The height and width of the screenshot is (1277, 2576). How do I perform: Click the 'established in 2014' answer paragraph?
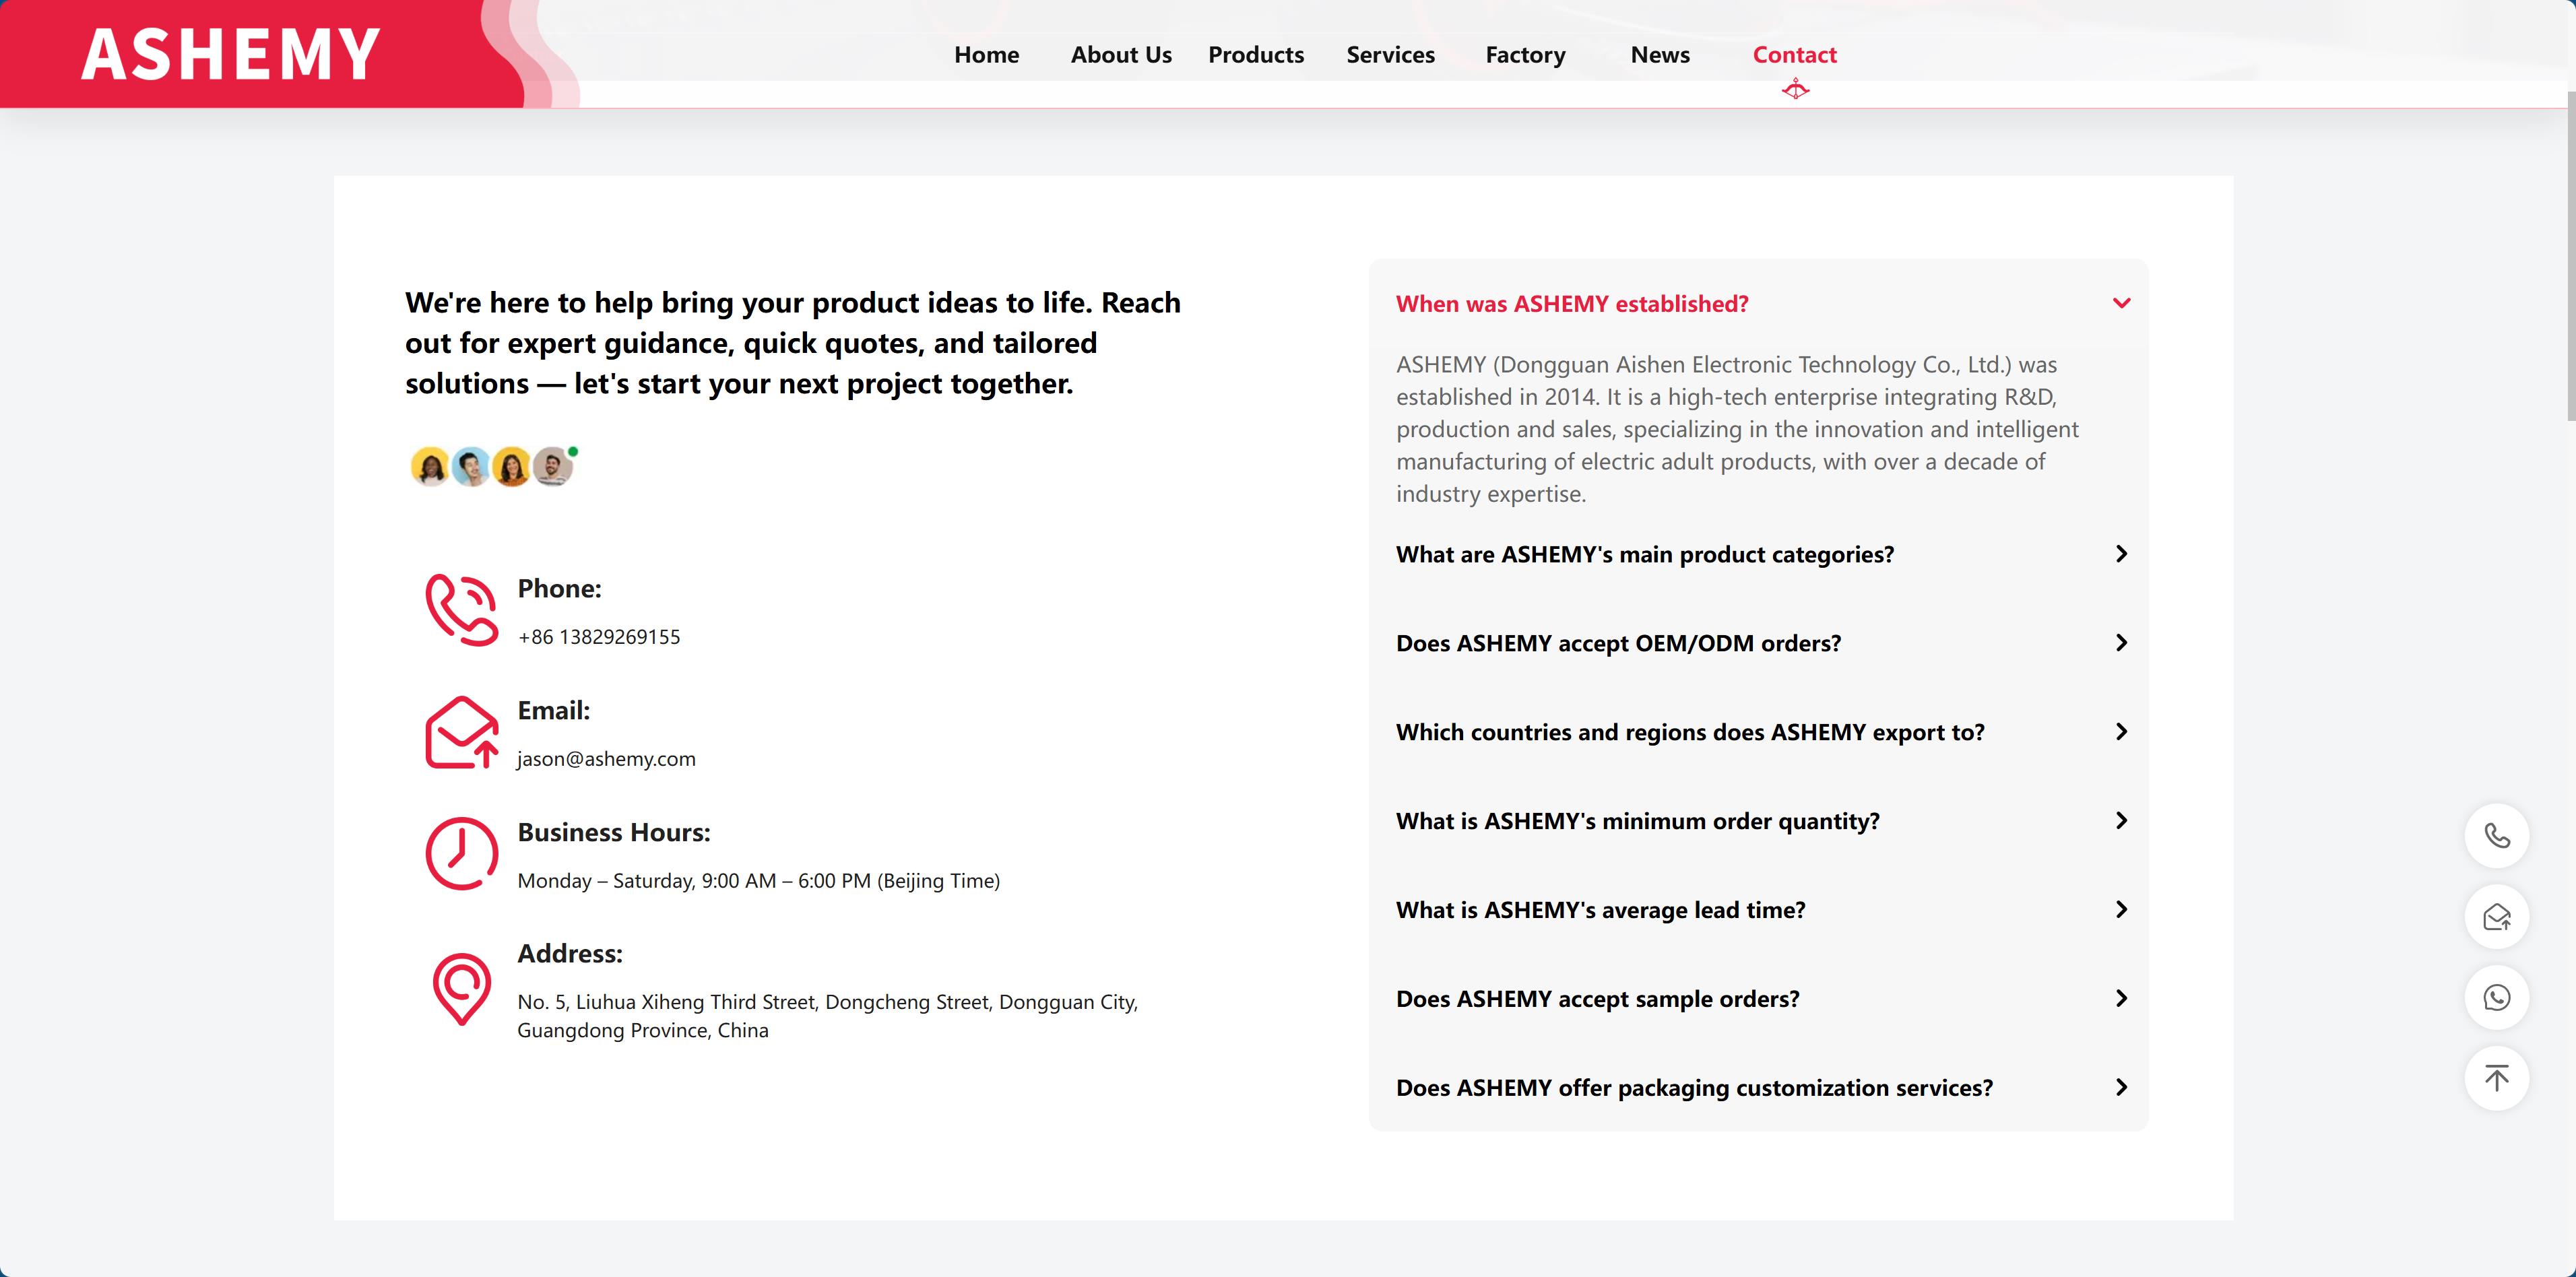click(x=1737, y=429)
